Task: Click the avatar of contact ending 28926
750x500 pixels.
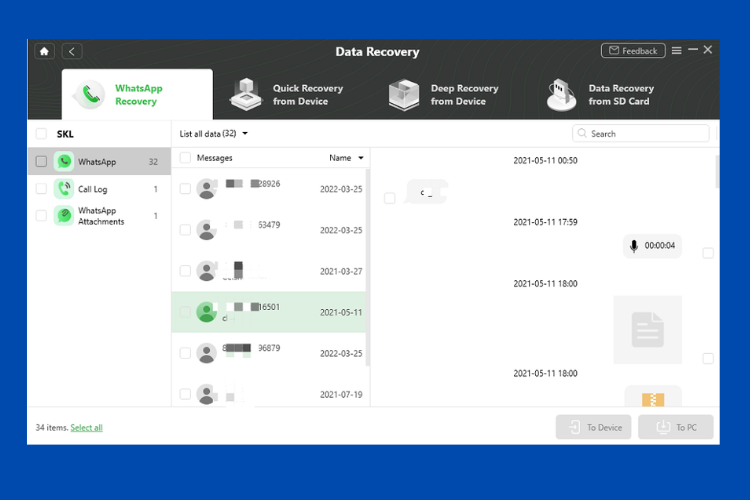Action: click(x=207, y=189)
